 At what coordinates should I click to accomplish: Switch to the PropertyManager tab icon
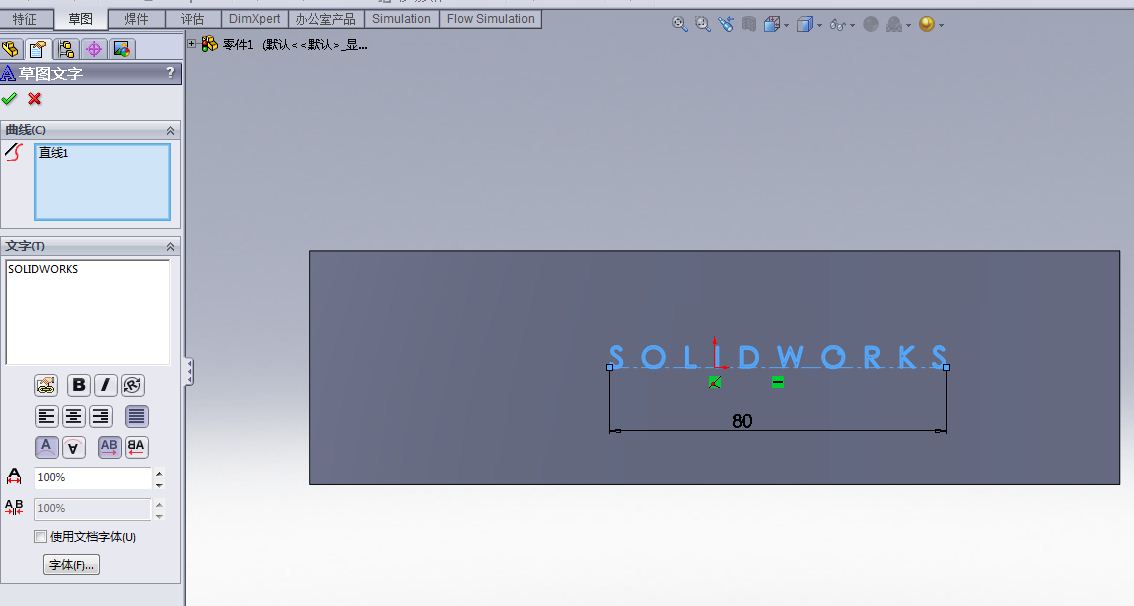(38, 48)
